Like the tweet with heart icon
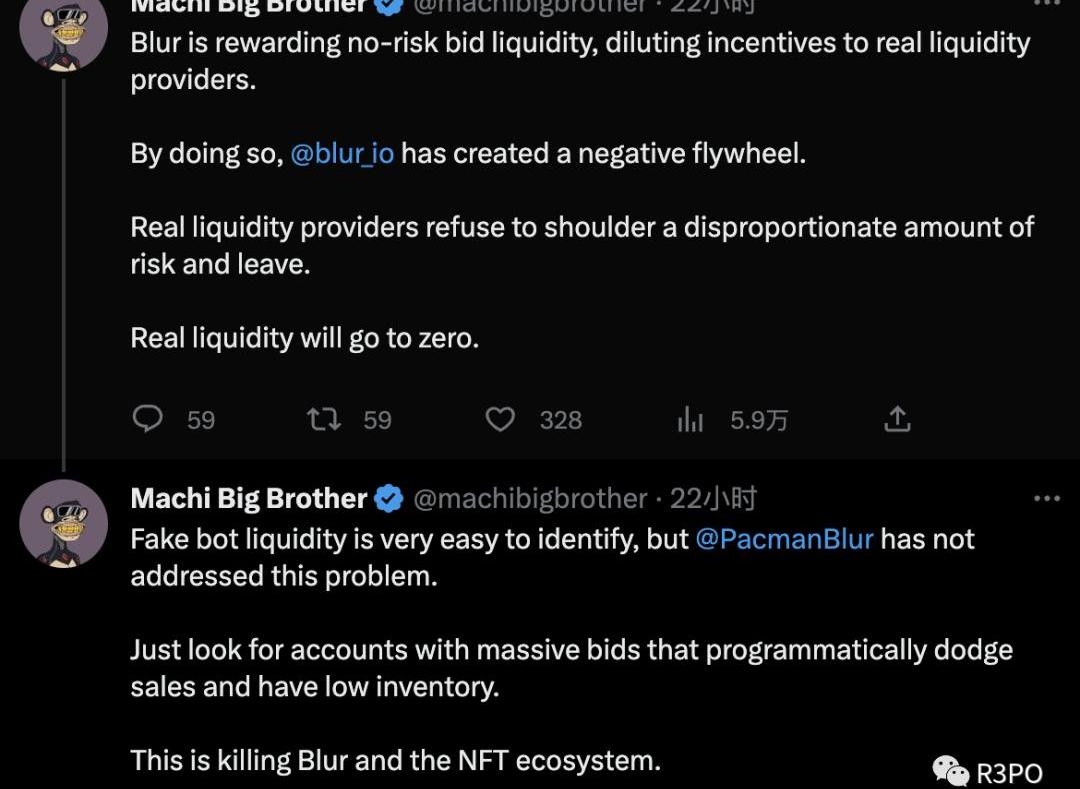 [500, 419]
